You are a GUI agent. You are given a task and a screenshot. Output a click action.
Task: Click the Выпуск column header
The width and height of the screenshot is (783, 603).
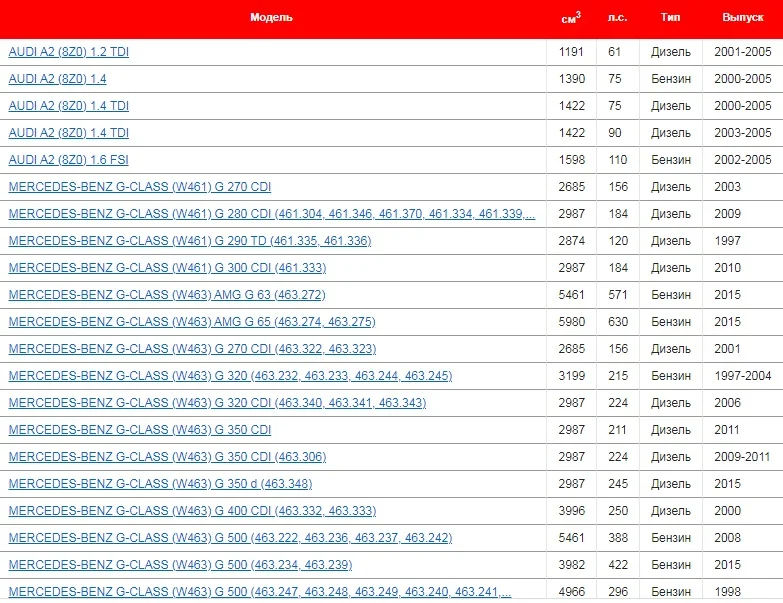tap(743, 17)
